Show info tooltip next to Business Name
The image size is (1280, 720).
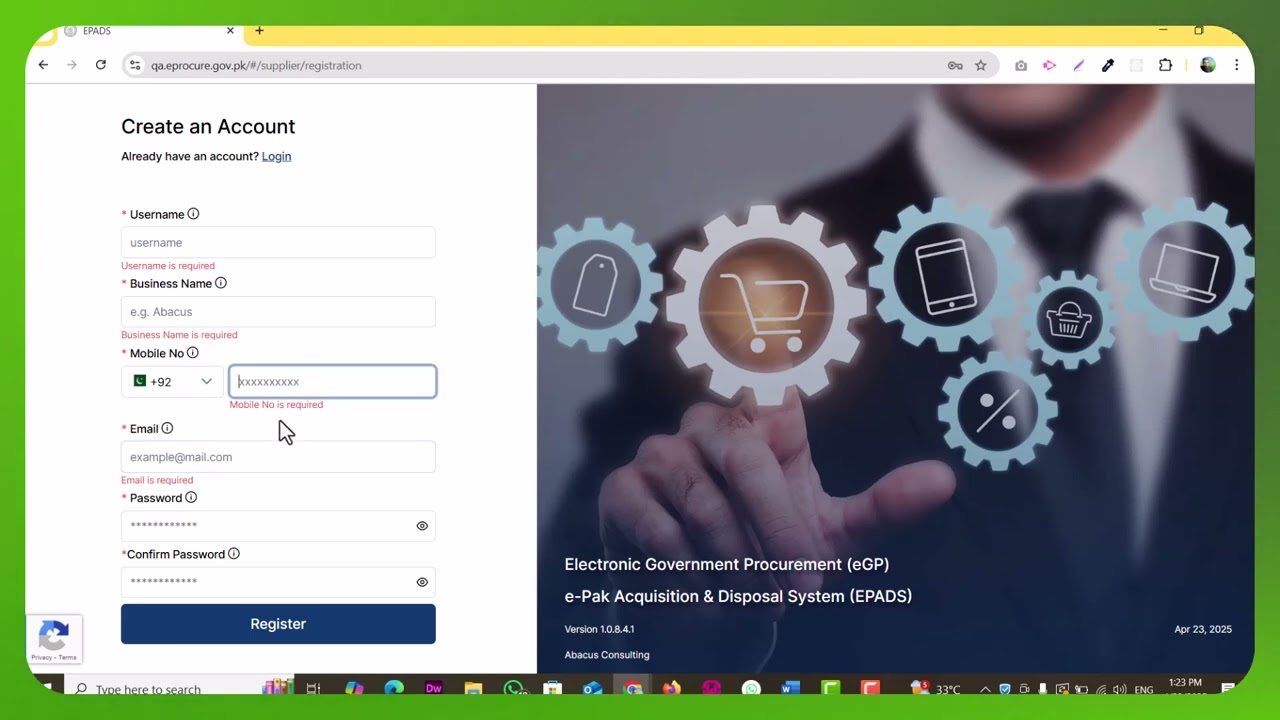[x=221, y=283]
